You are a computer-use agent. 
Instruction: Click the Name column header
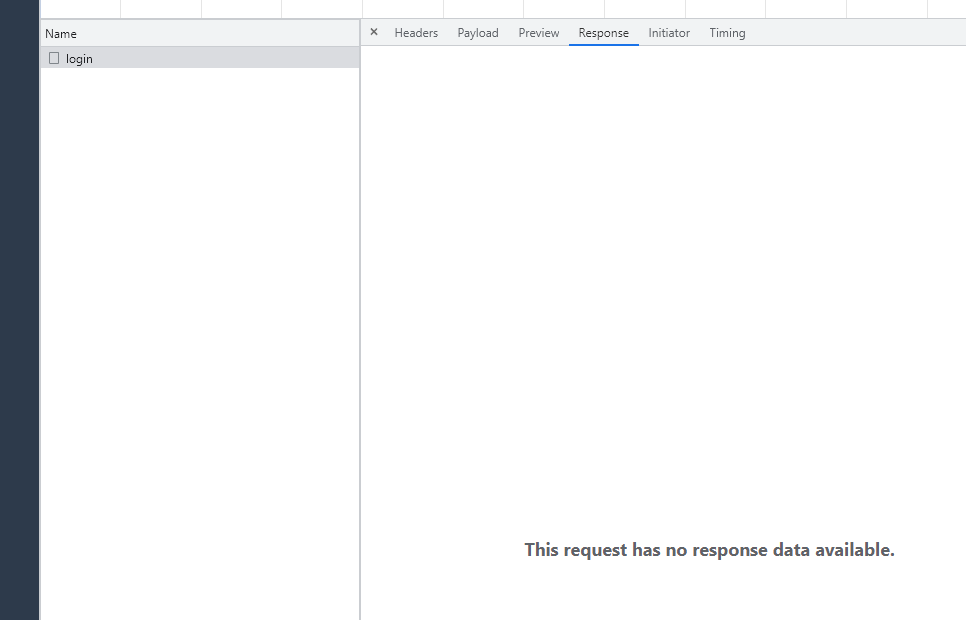coord(200,33)
